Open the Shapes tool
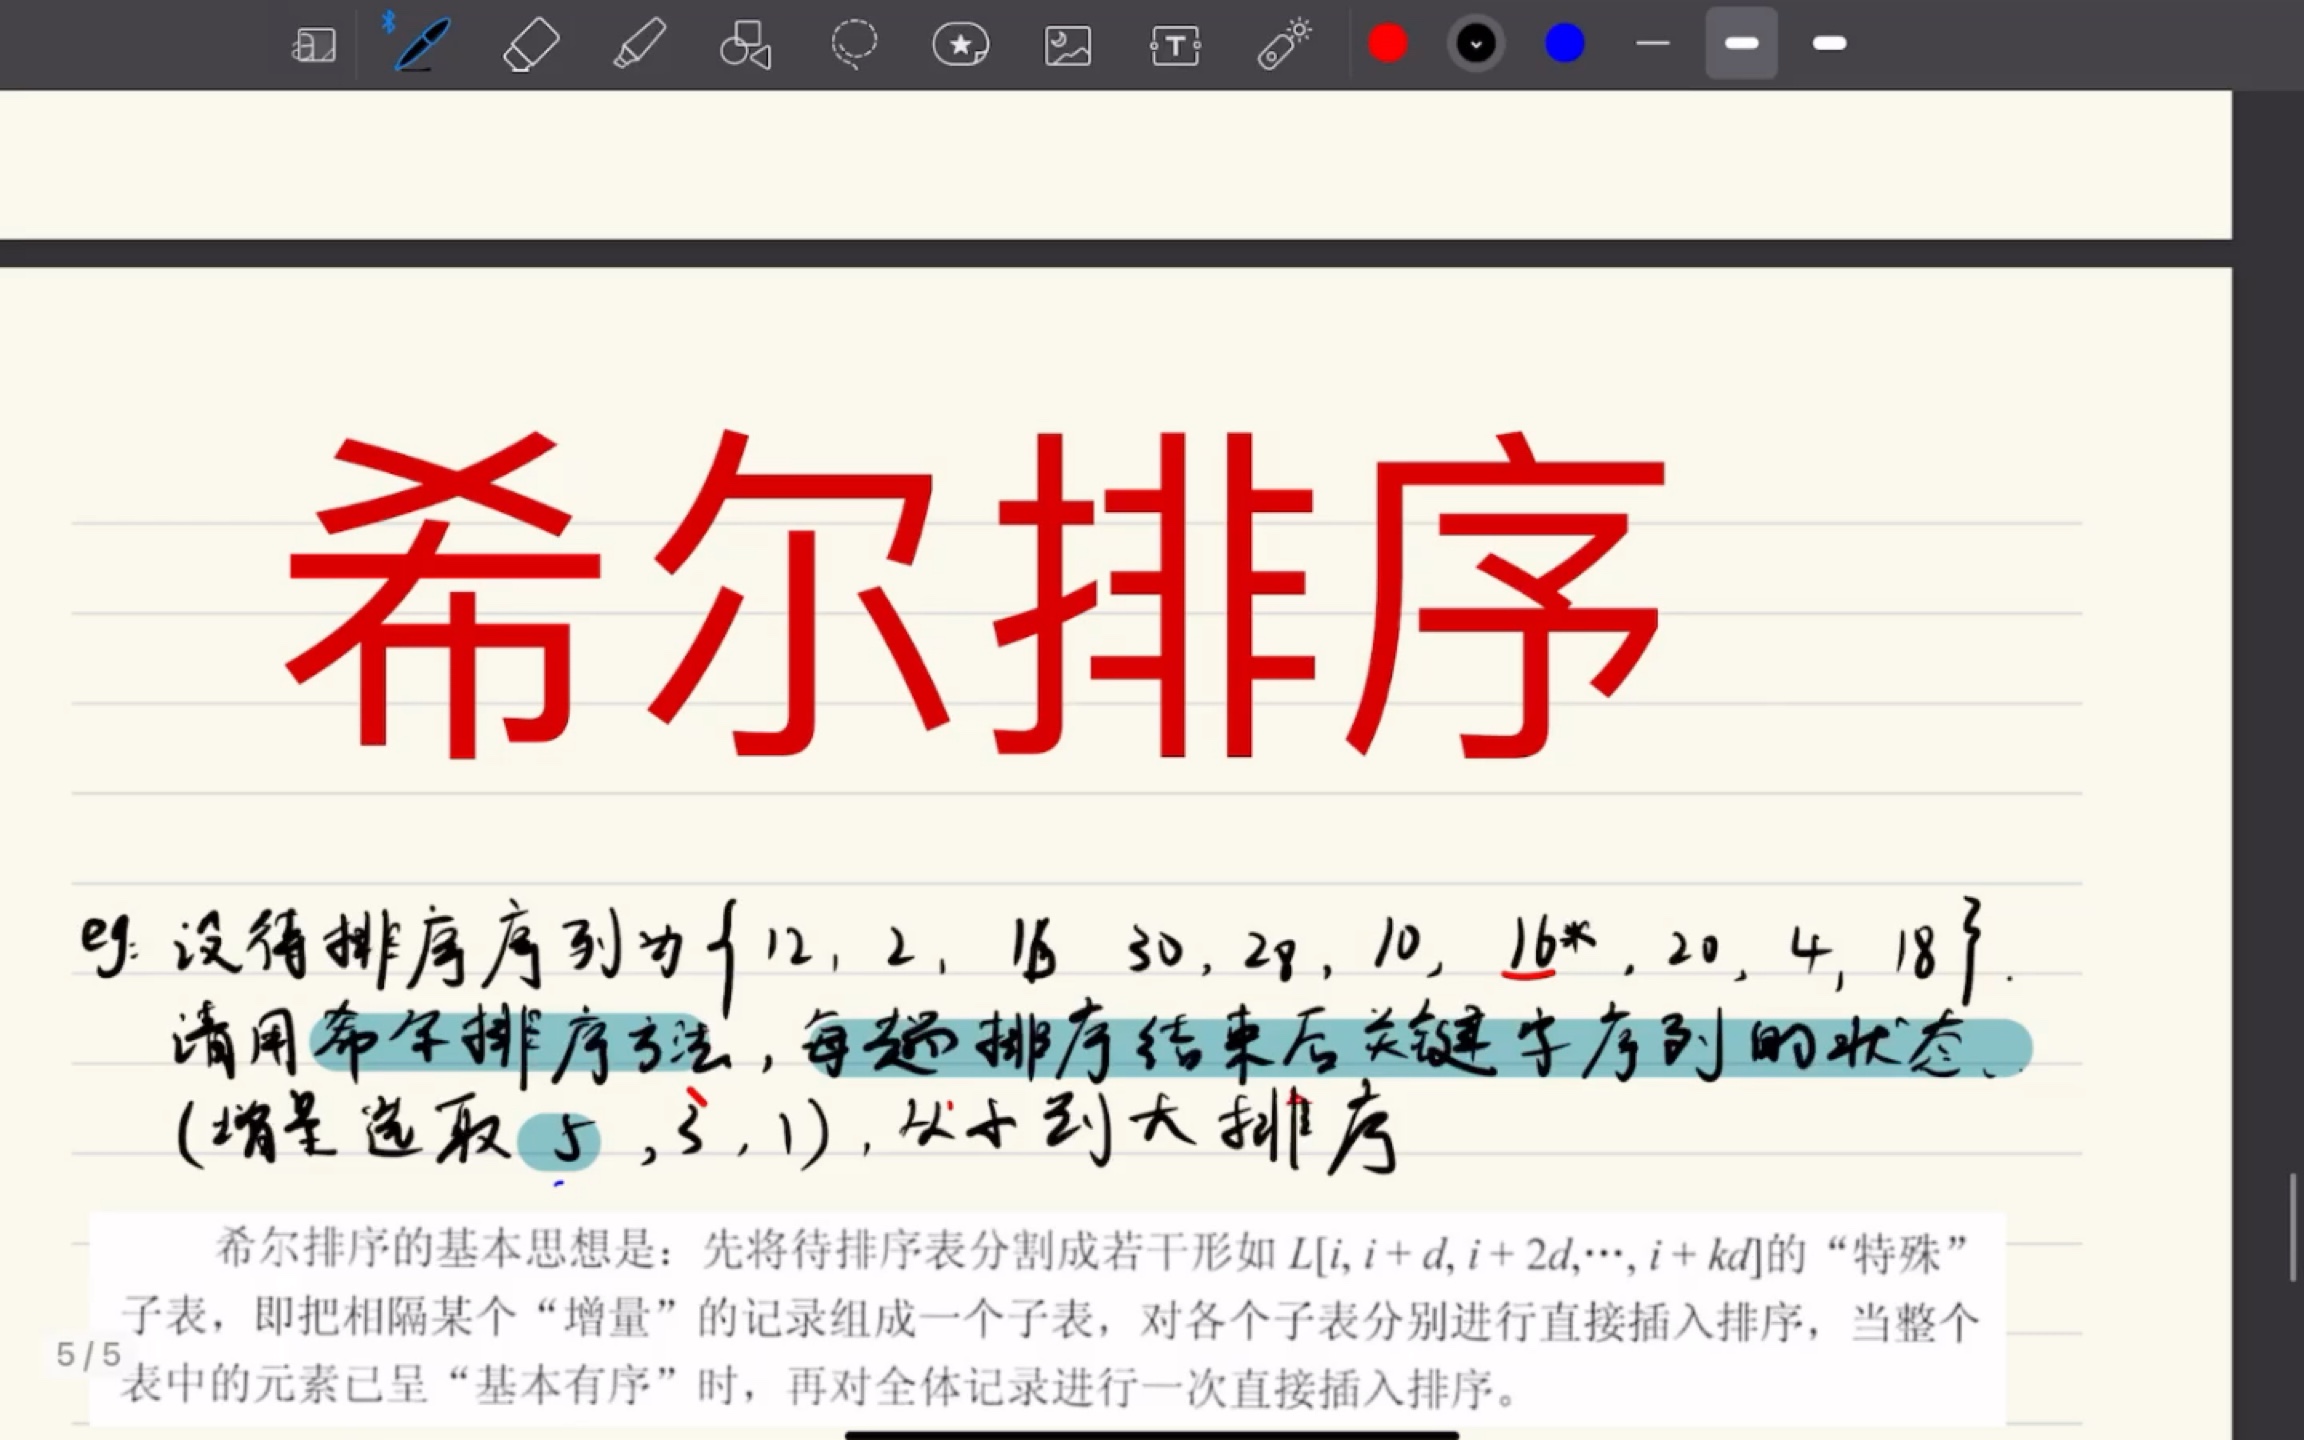2304x1440 pixels. pyautogui.click(x=747, y=44)
